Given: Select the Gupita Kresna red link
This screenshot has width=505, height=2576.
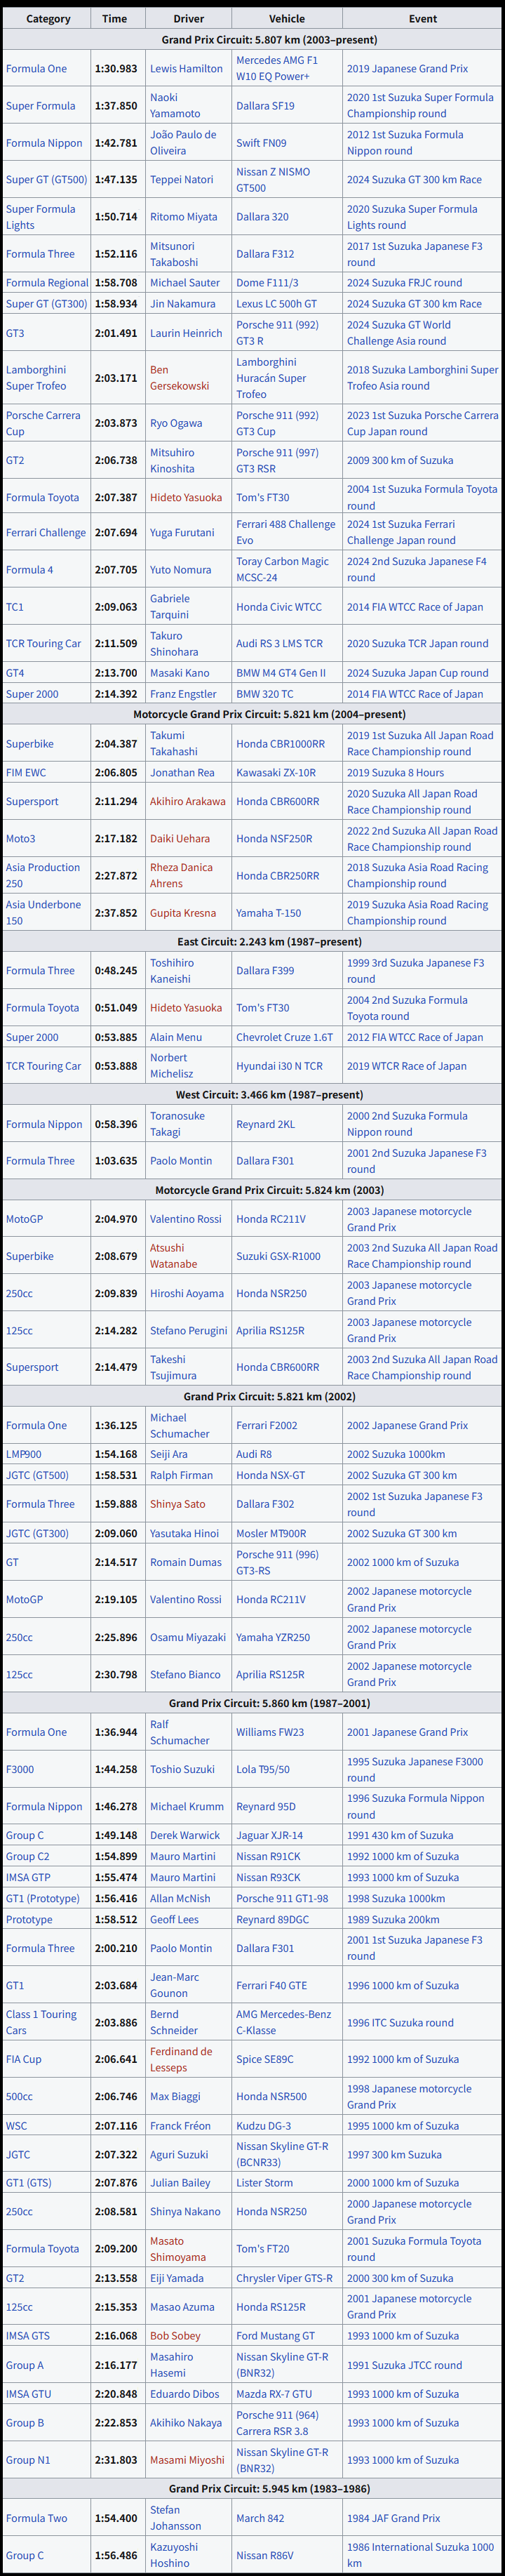Looking at the screenshot, I should pos(183,913).
